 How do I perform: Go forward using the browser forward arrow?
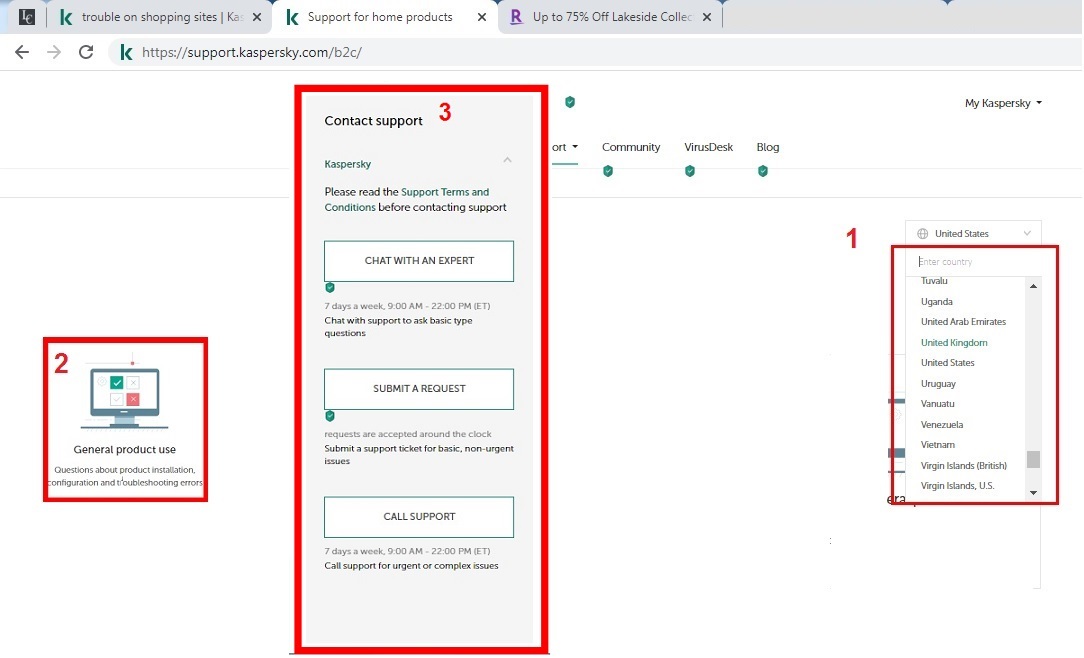54,52
